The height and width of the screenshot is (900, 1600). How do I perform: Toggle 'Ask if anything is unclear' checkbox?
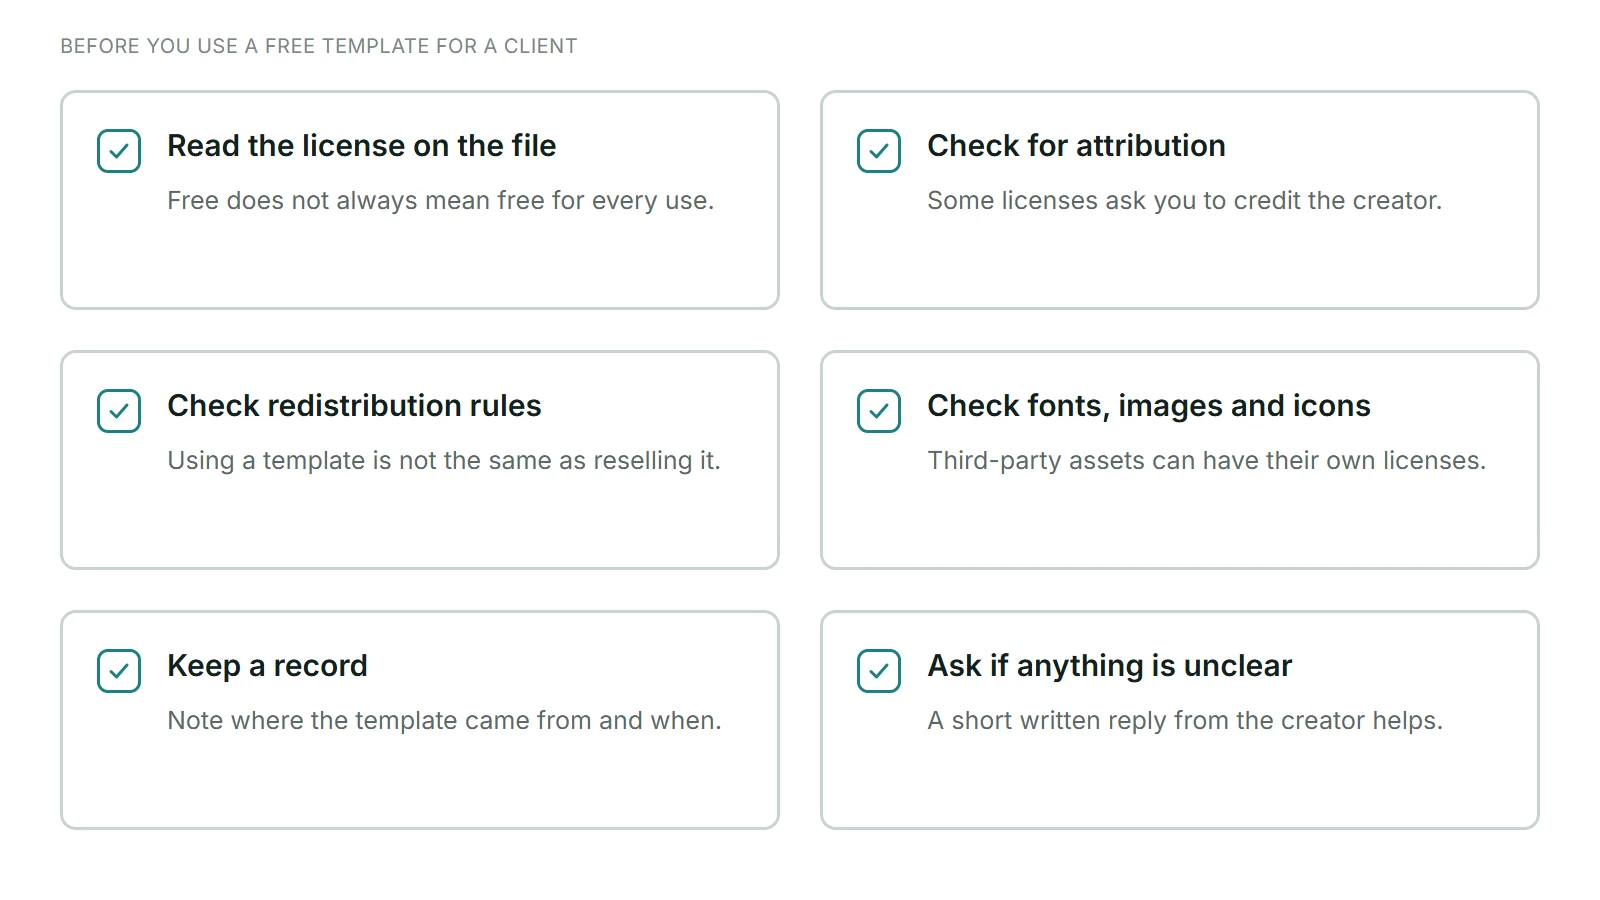click(x=879, y=671)
